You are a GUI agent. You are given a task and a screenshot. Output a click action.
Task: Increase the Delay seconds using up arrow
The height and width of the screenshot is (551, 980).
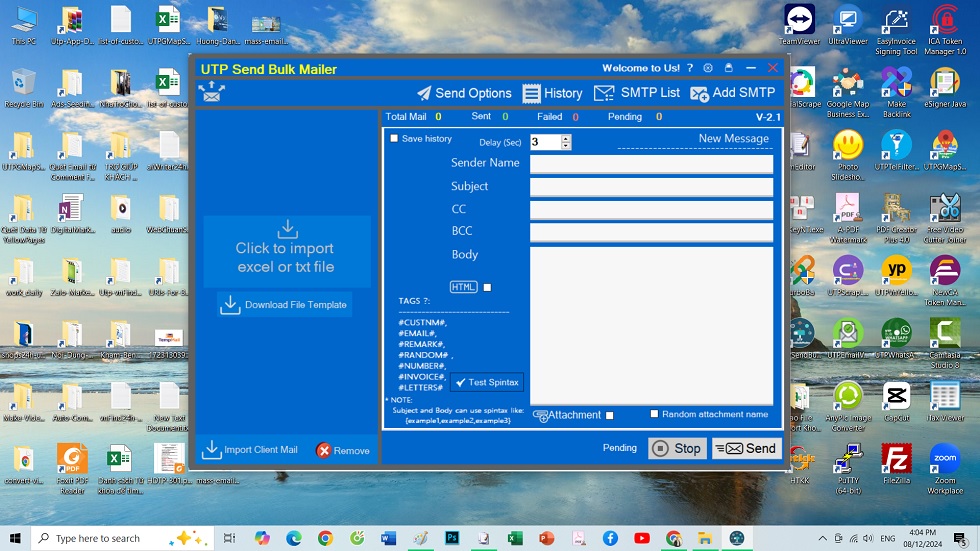pyautogui.click(x=566, y=138)
